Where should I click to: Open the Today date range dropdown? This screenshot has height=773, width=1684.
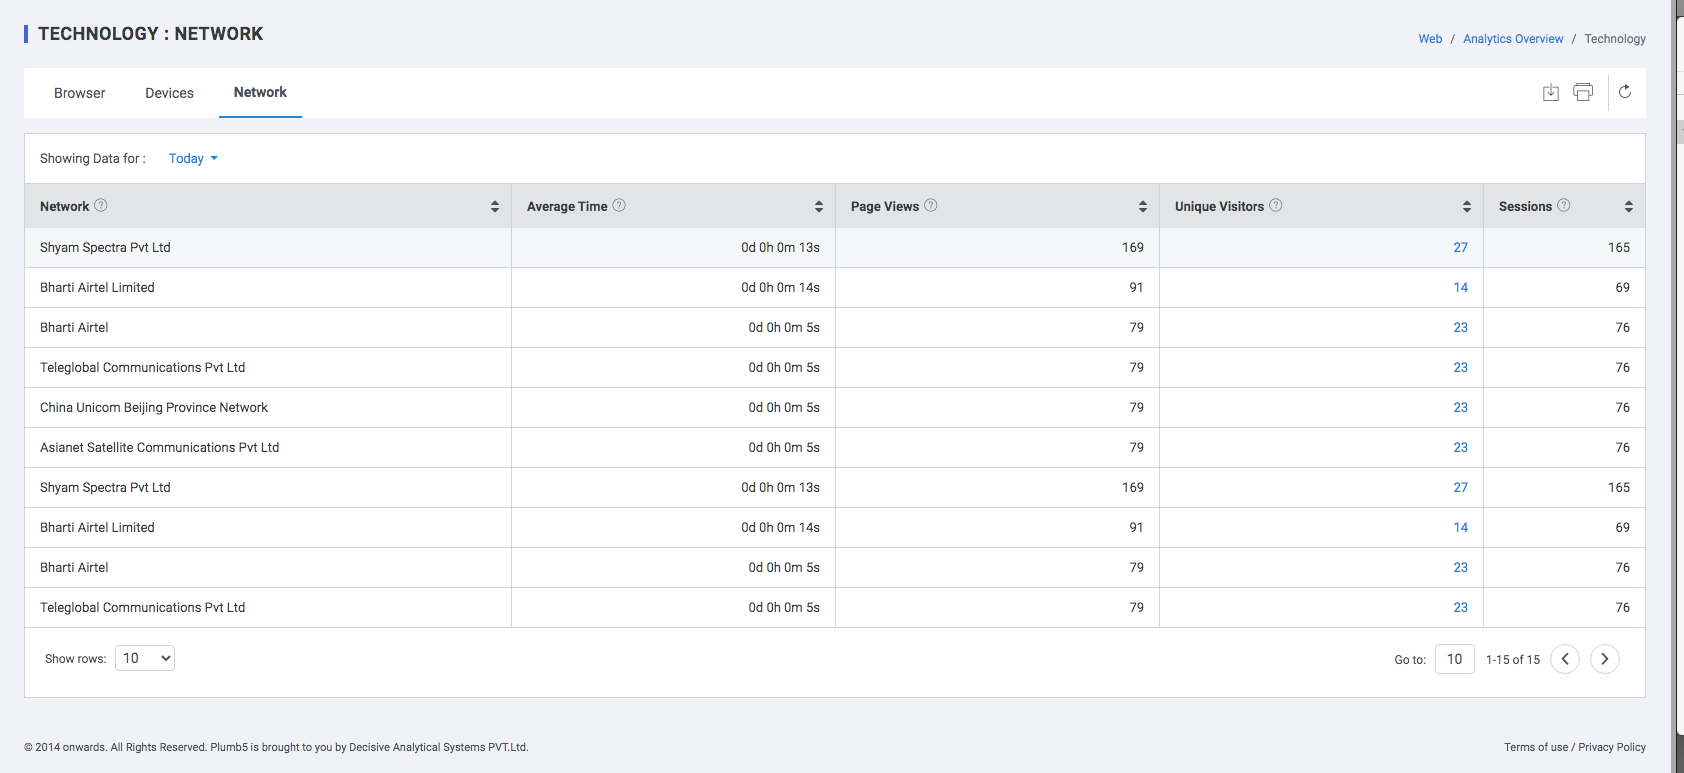coord(193,158)
